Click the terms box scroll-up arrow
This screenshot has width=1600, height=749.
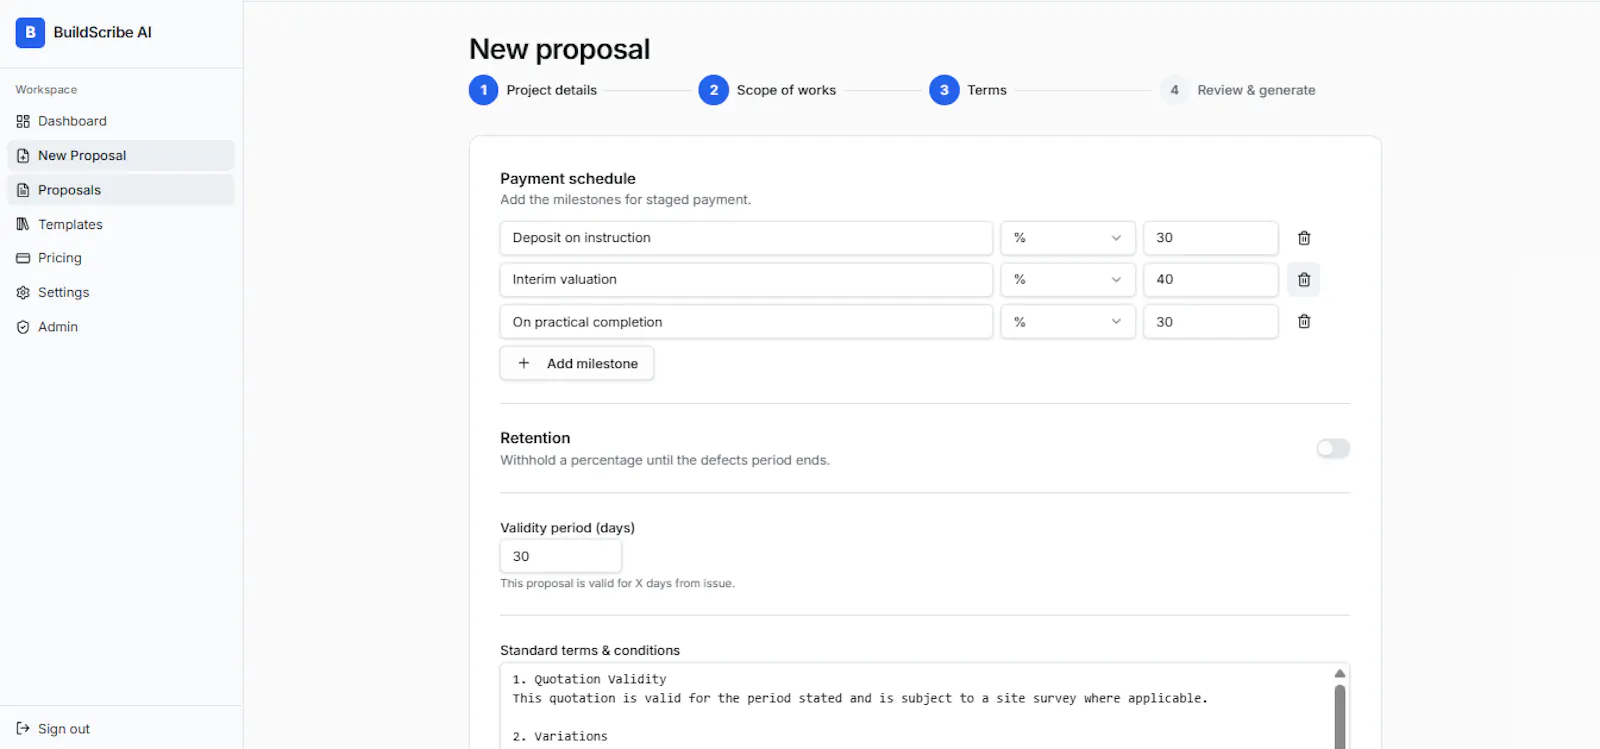click(x=1340, y=673)
